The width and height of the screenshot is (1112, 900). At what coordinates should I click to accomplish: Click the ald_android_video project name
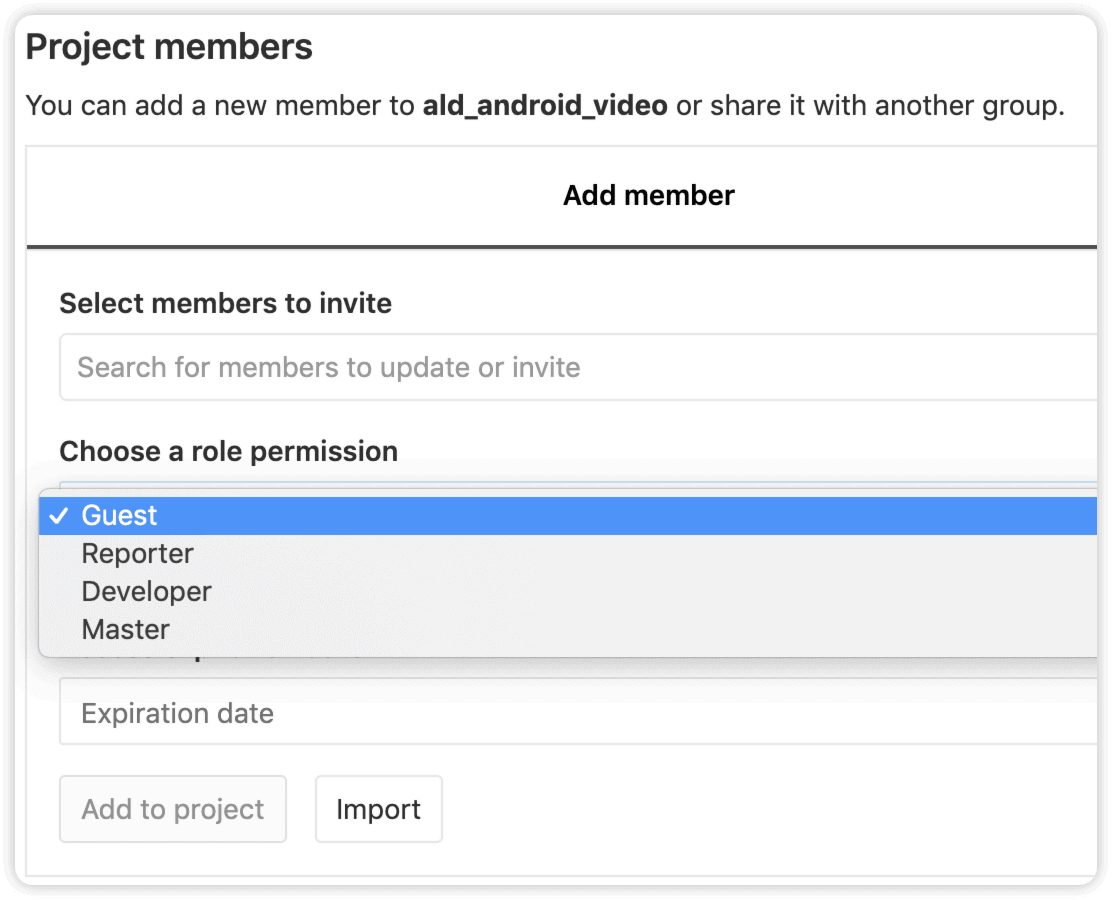545,106
